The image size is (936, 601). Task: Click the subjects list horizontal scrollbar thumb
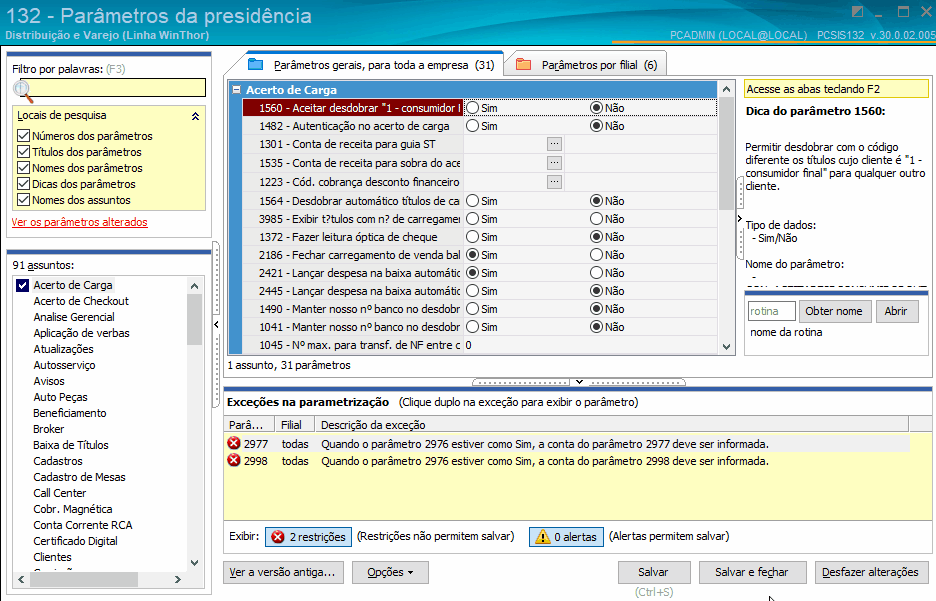(x=84, y=579)
